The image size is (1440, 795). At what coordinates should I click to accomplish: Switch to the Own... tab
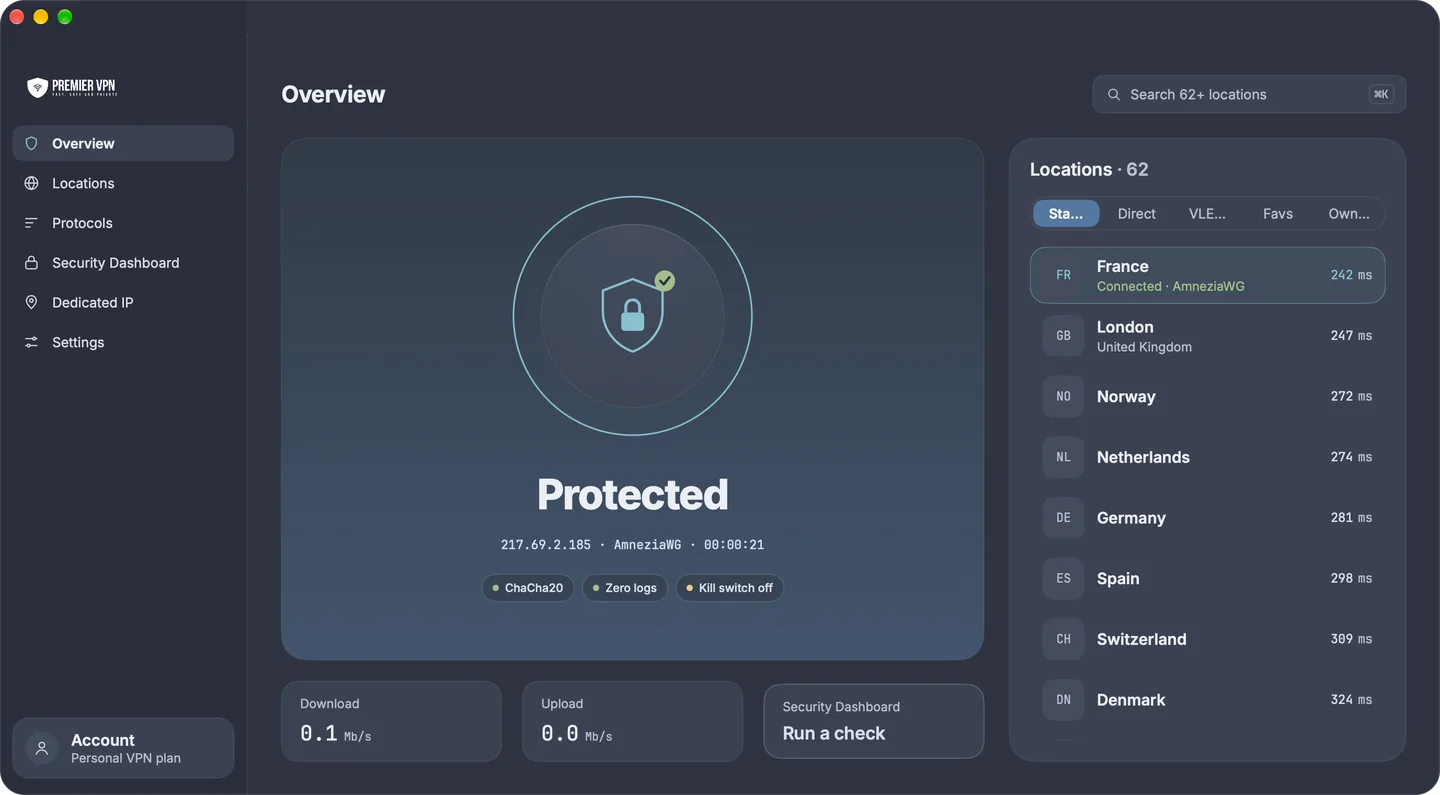(1349, 214)
